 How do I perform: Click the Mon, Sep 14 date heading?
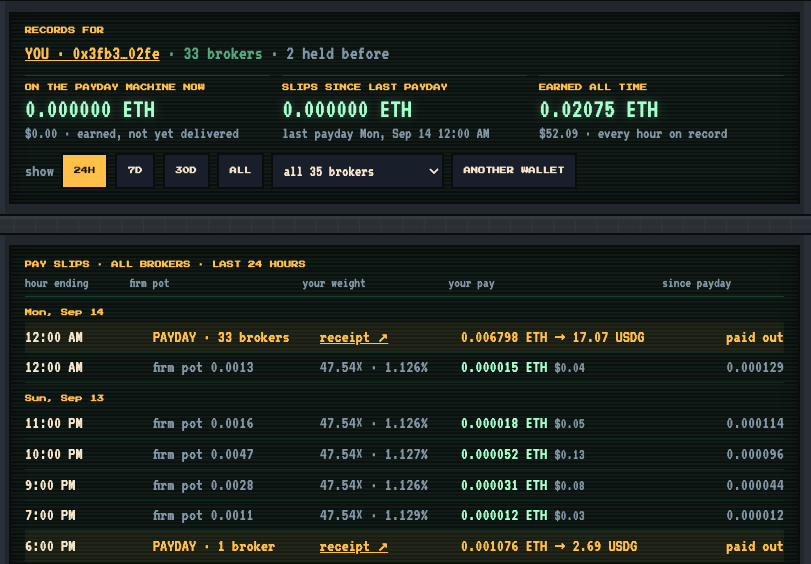pos(64,312)
